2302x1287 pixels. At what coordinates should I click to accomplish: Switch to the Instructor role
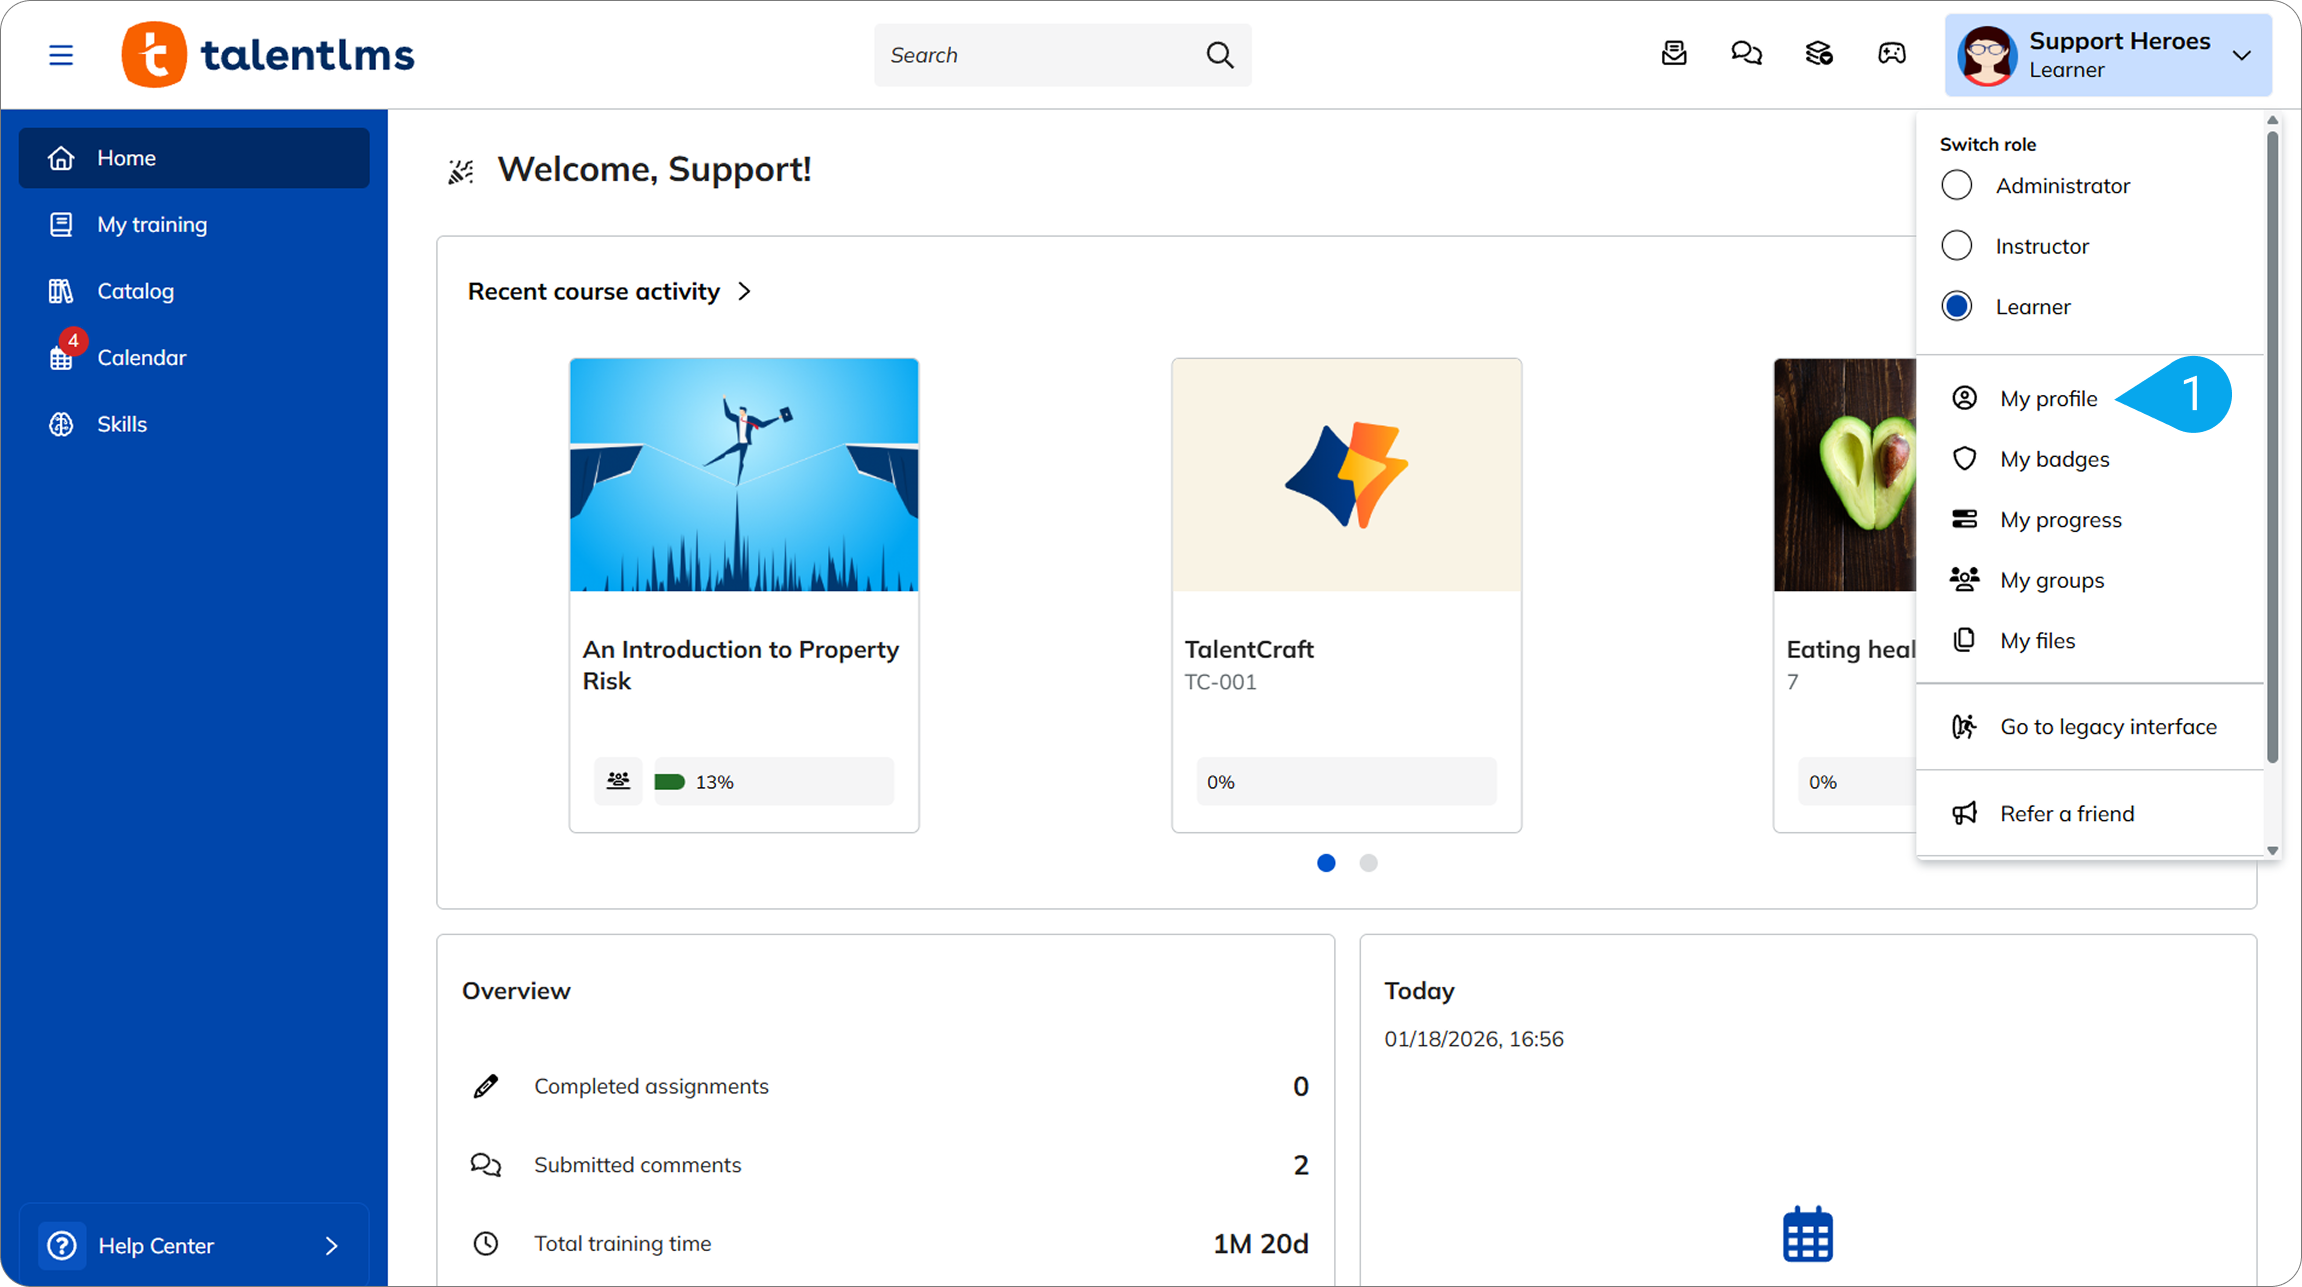click(x=1957, y=246)
